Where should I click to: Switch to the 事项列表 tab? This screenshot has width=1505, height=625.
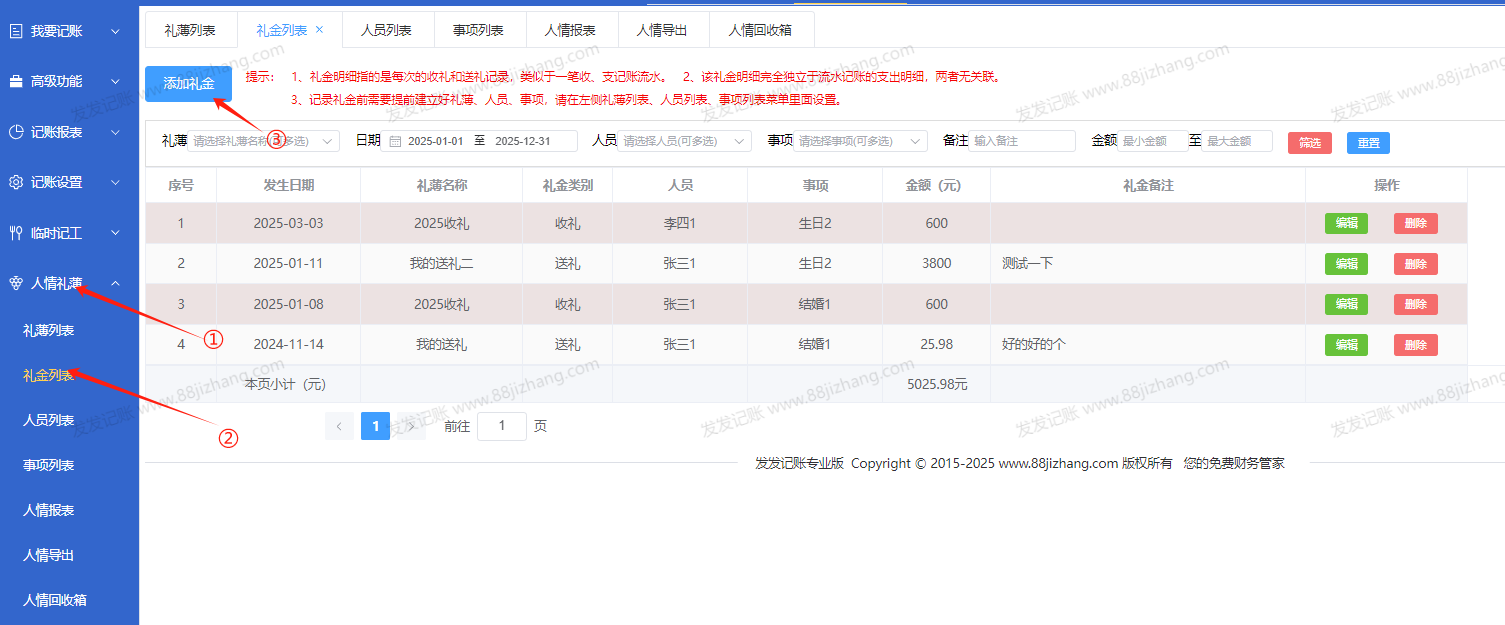pos(478,30)
